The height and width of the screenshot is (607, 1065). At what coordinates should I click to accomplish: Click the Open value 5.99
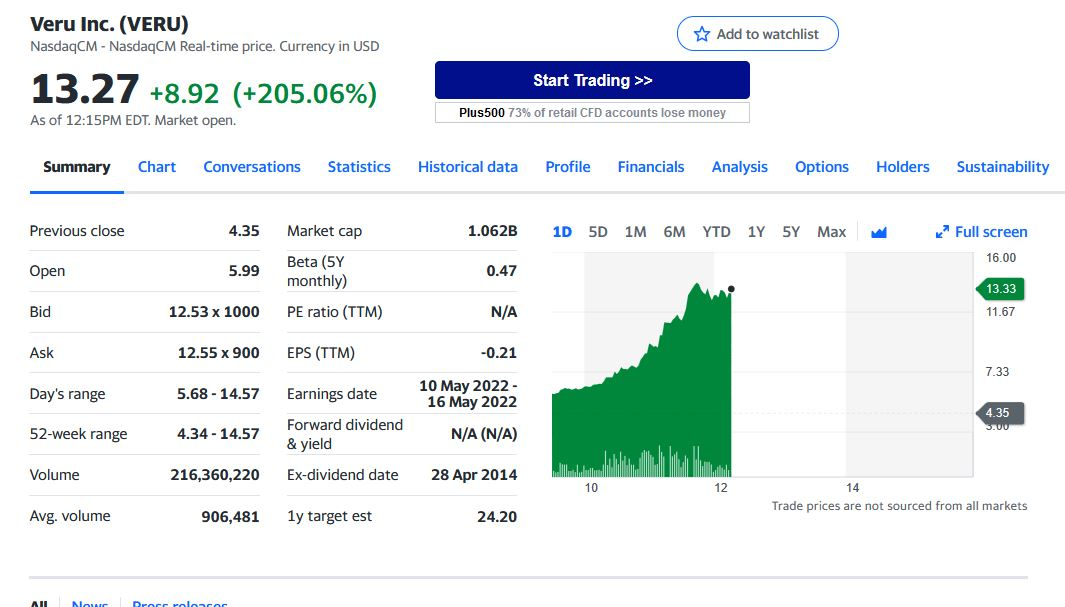click(244, 271)
